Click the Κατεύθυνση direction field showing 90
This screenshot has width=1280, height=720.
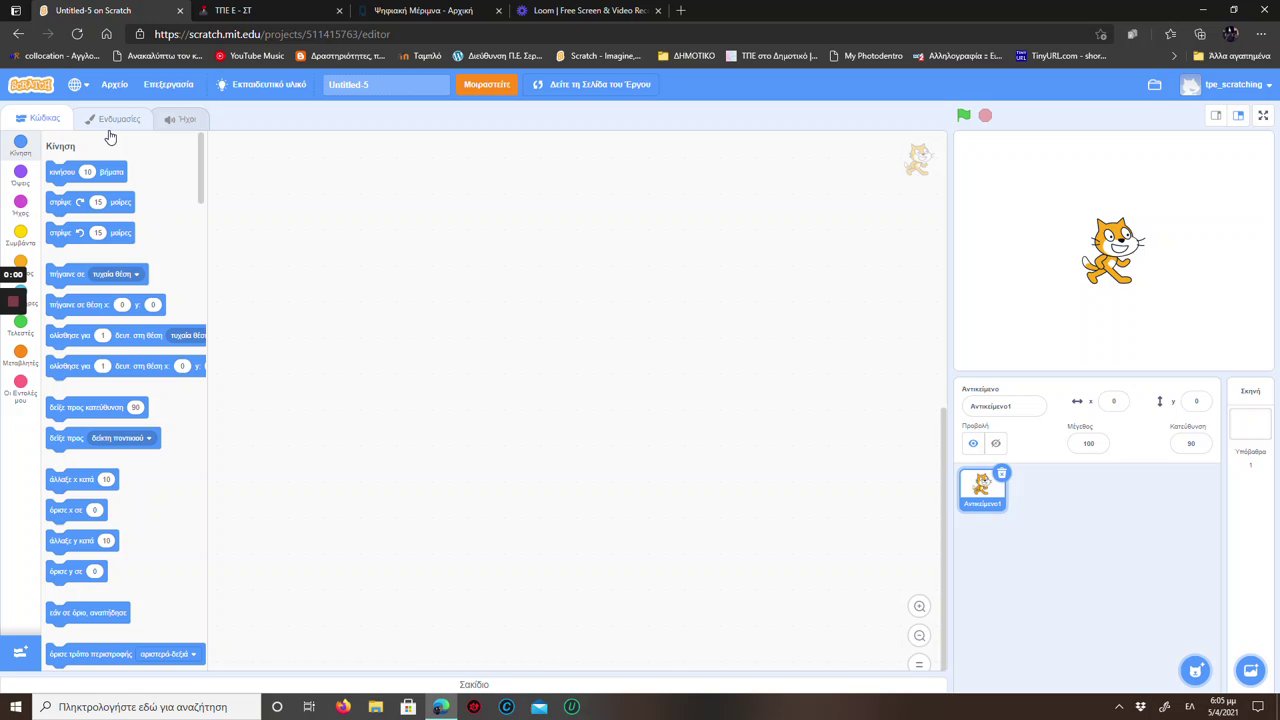(1190, 443)
